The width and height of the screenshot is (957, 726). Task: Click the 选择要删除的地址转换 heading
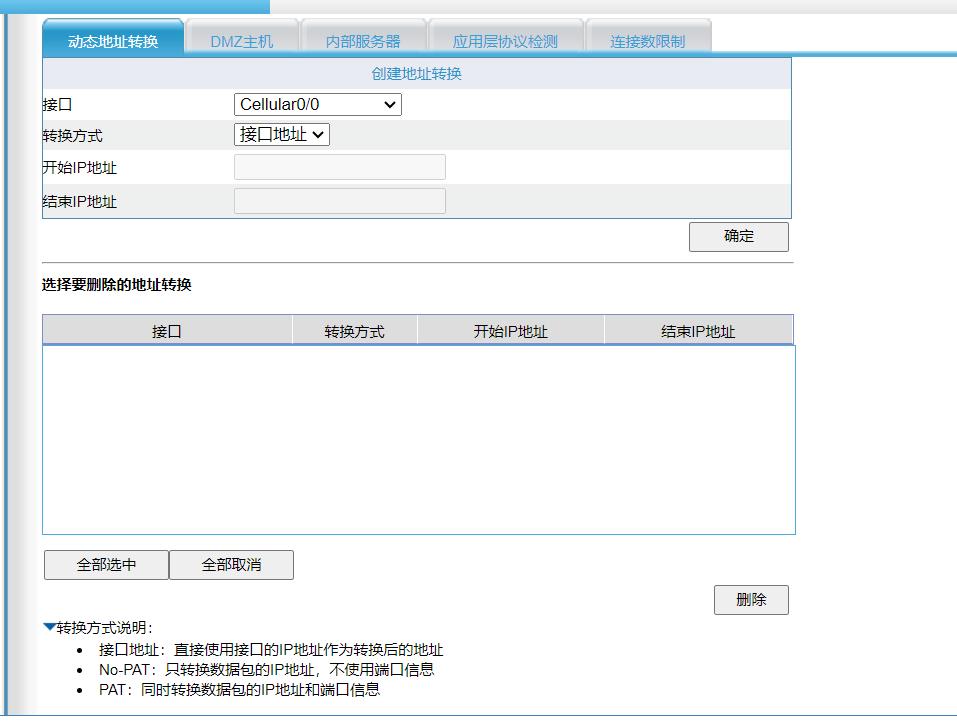(117, 284)
